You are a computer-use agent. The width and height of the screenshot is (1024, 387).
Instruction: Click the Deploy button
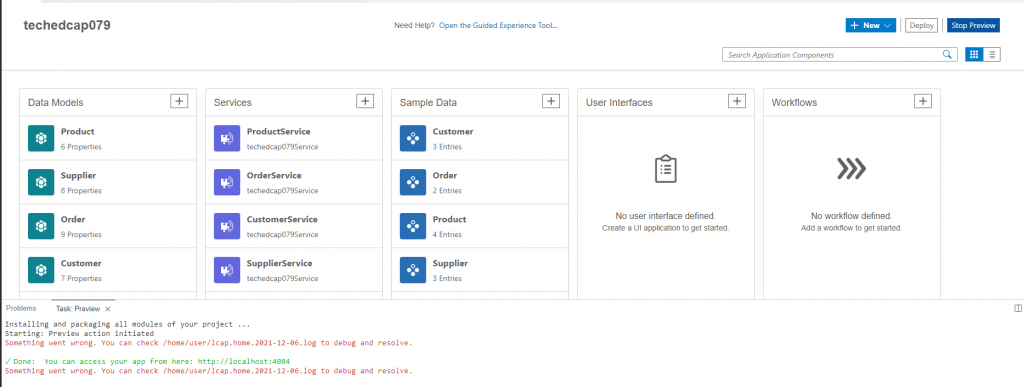pyautogui.click(x=921, y=25)
